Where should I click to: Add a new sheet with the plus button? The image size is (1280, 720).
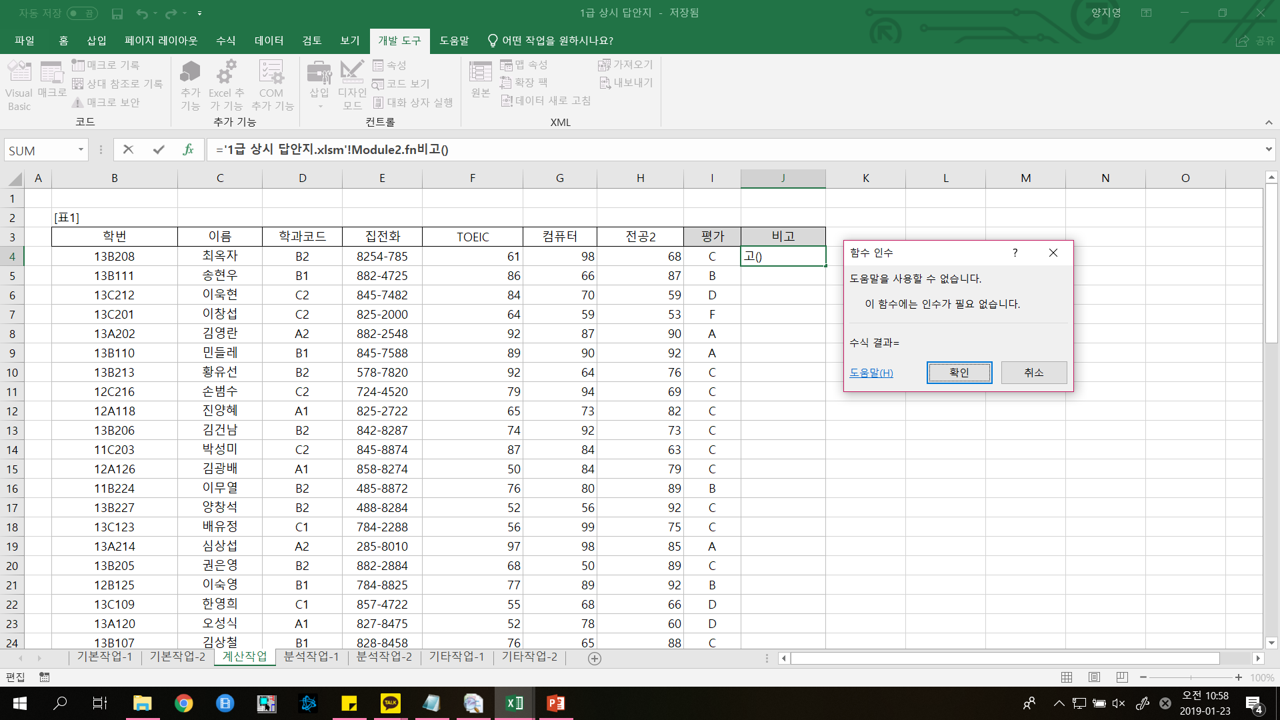(x=594, y=658)
